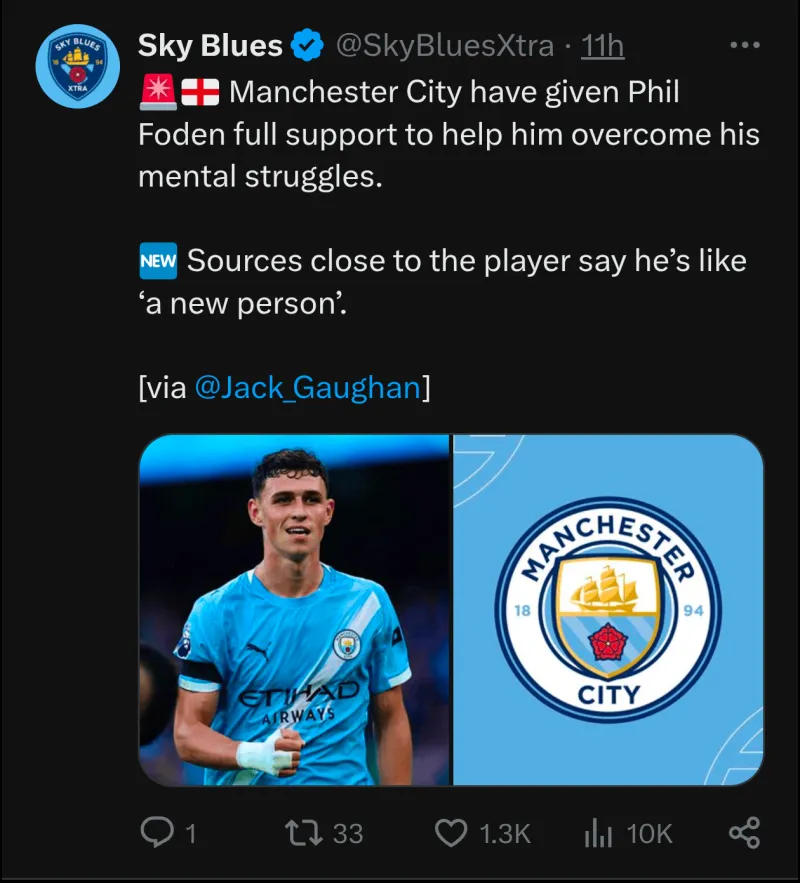Like the tweet with the heart icon
This screenshot has width=800, height=883.
tap(452, 832)
